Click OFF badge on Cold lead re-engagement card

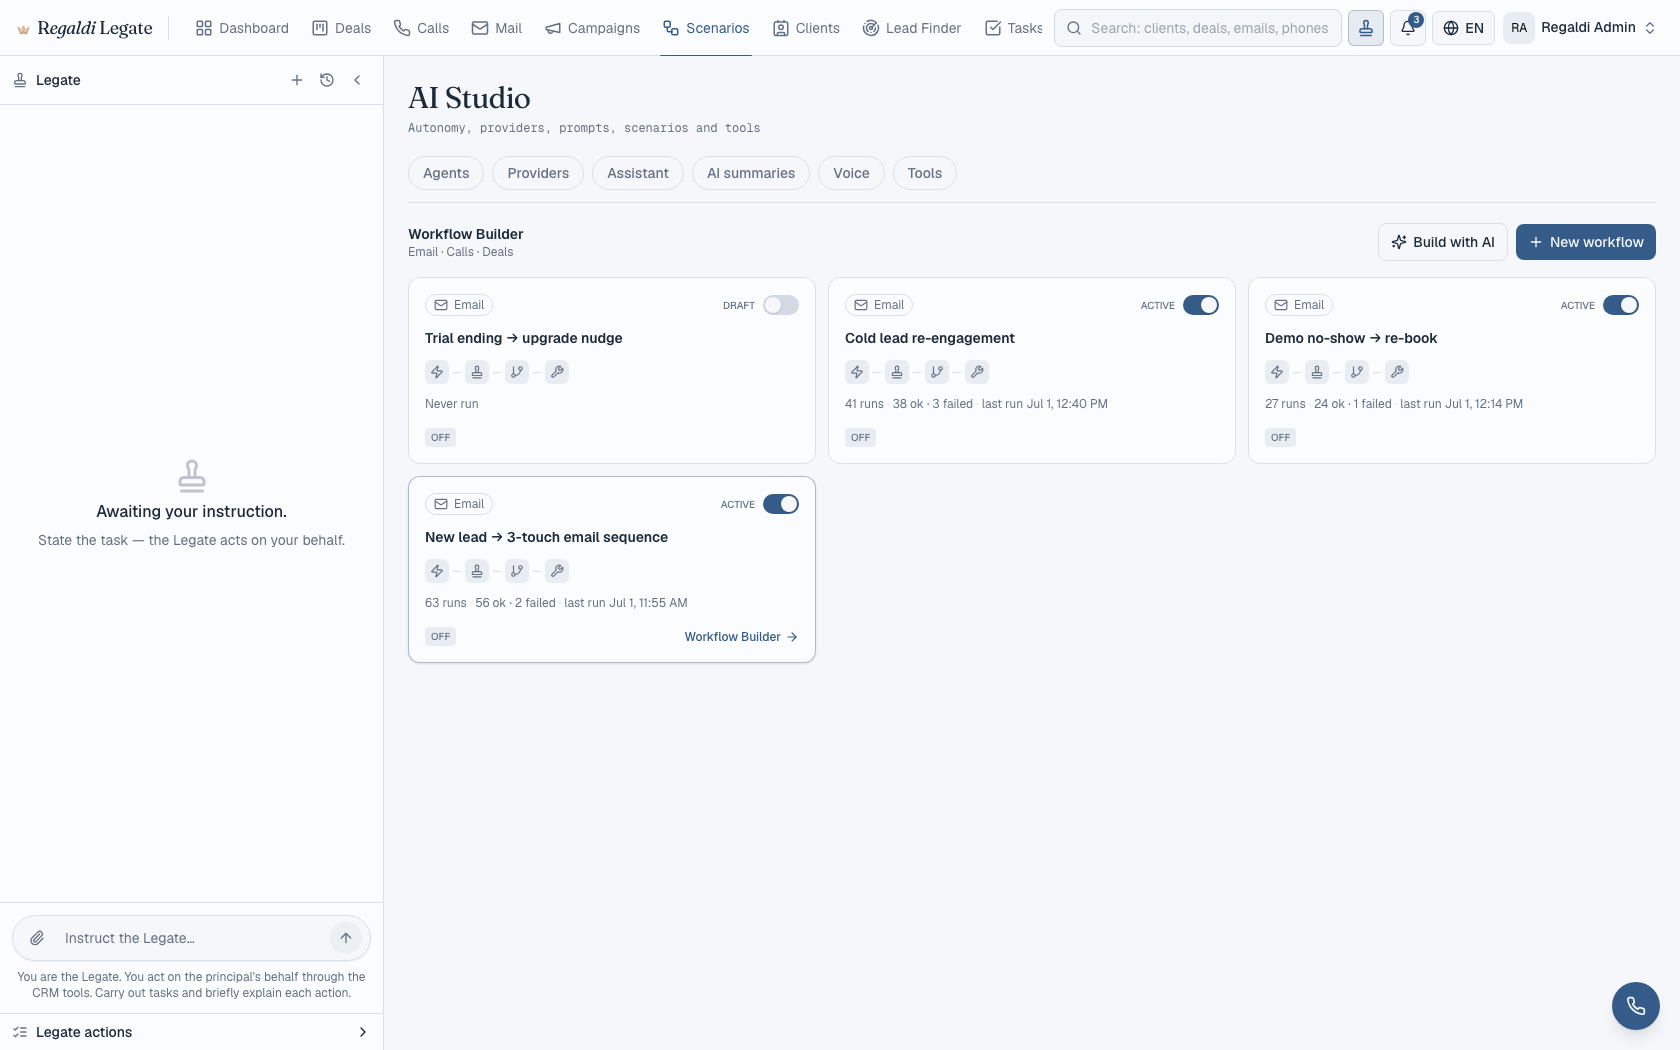[861, 437]
